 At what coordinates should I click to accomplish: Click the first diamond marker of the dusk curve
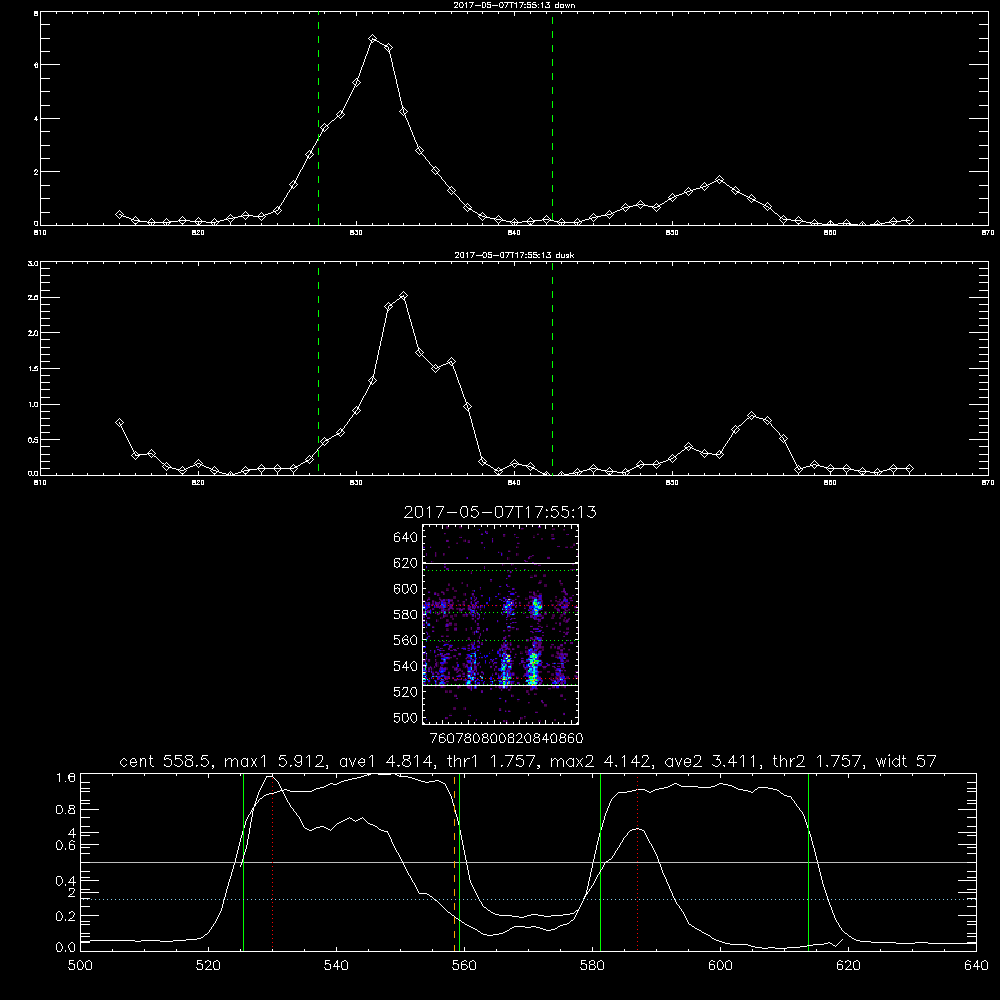pyautogui.click(x=119, y=422)
